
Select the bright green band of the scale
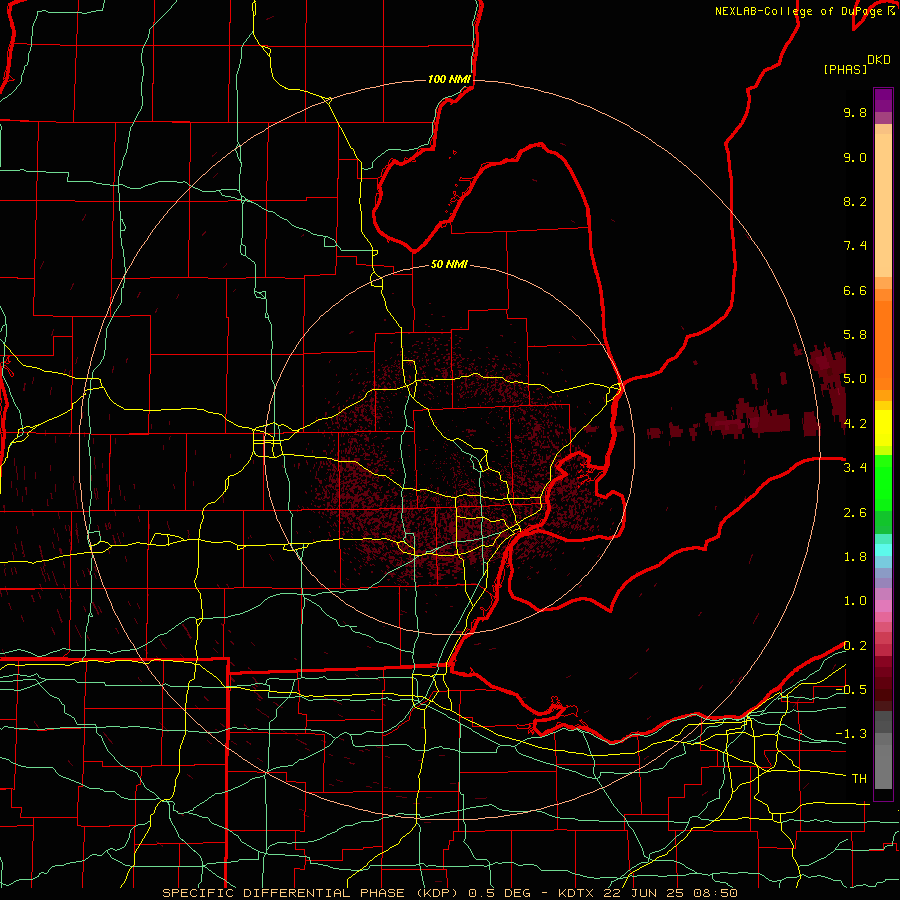click(883, 483)
